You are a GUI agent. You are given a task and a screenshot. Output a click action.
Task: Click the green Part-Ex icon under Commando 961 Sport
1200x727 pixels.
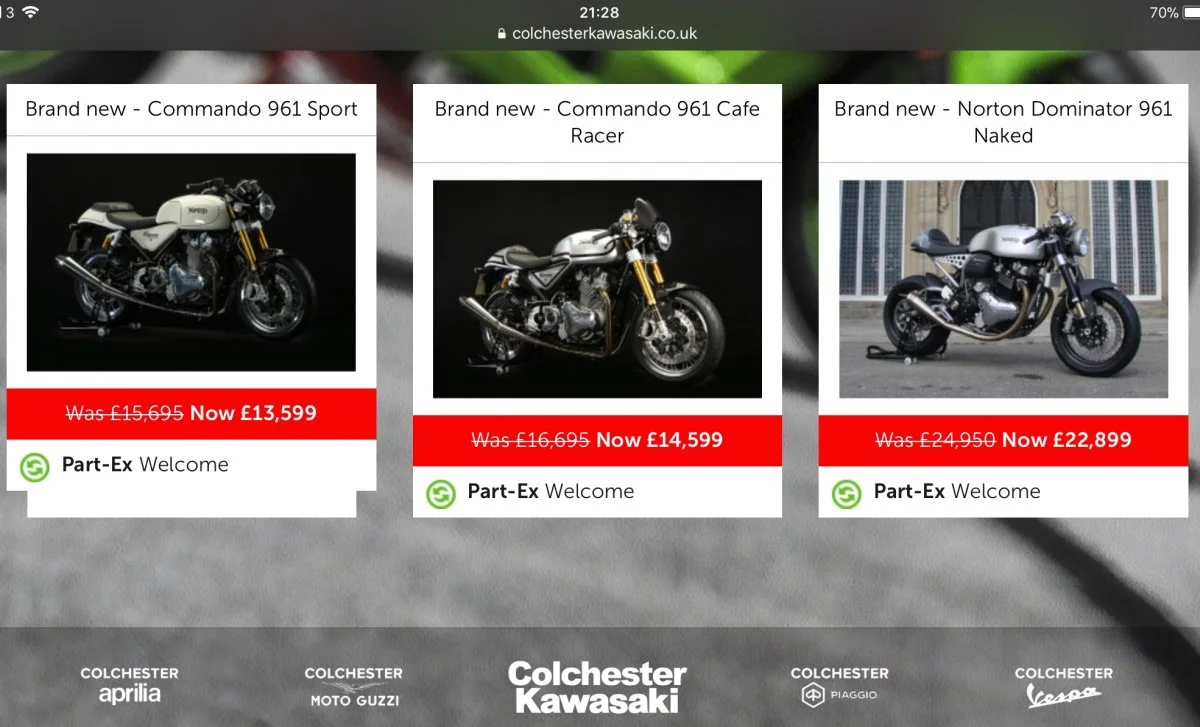pos(34,466)
